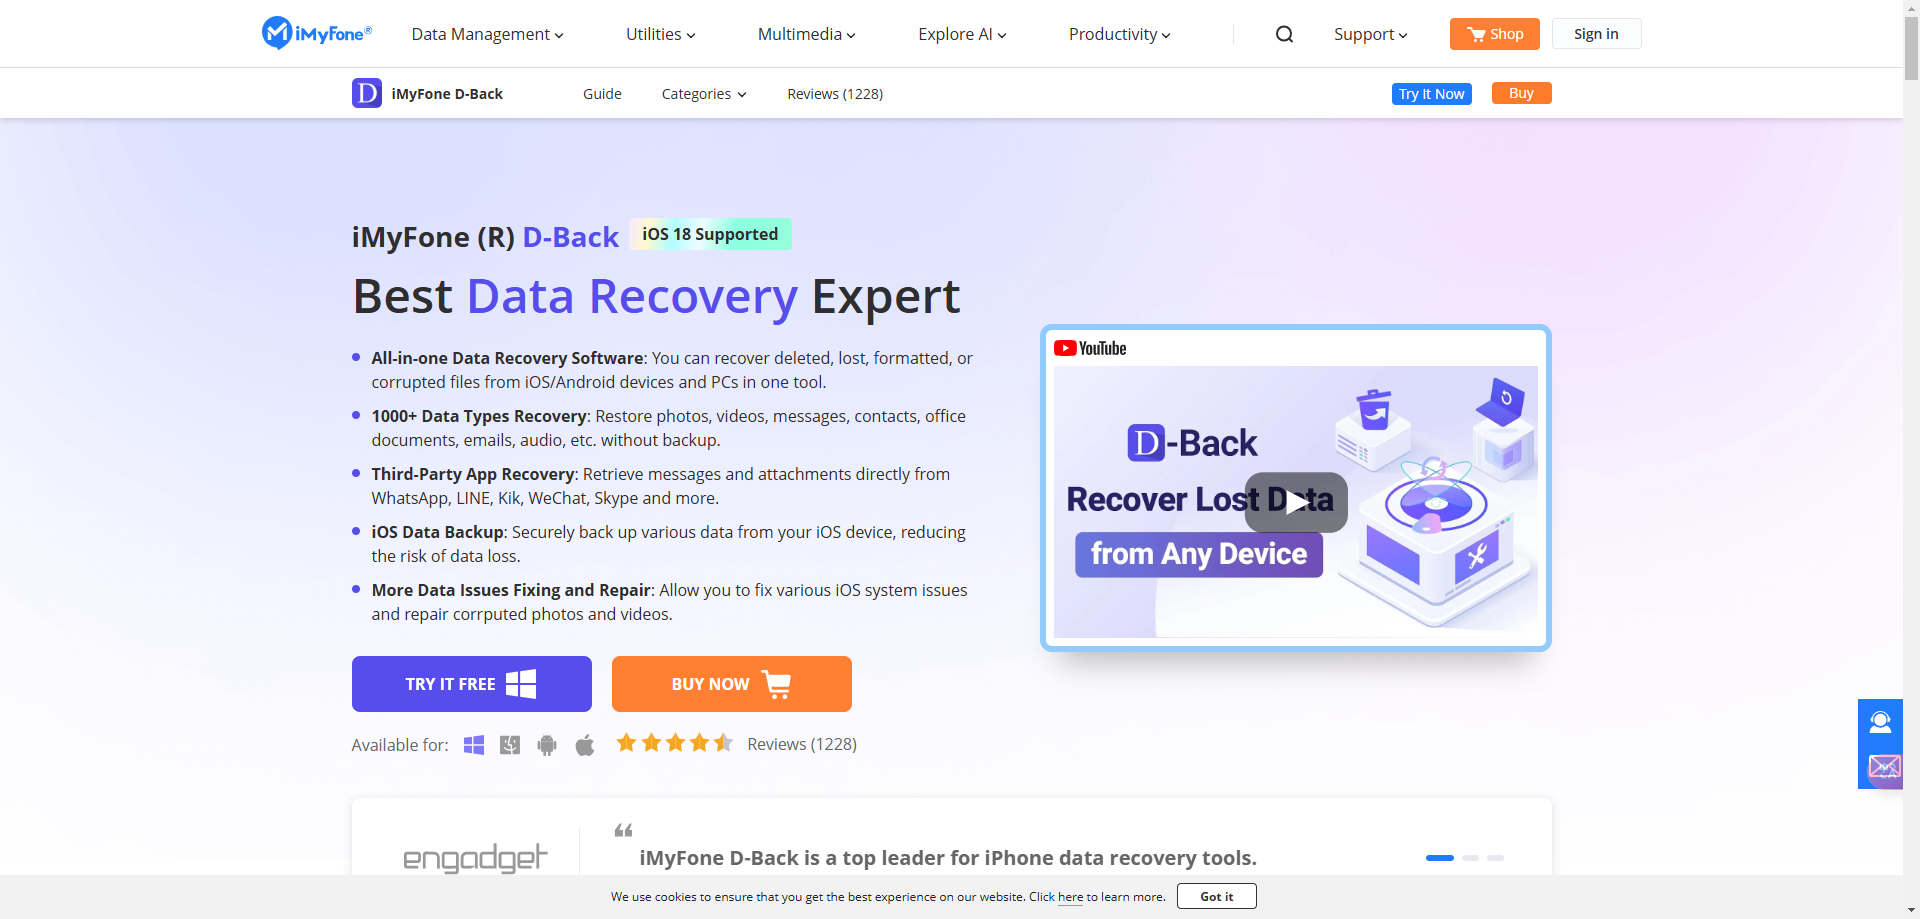Click the BUY NOW button
Screen dimensions: 1920x919
(x=732, y=684)
